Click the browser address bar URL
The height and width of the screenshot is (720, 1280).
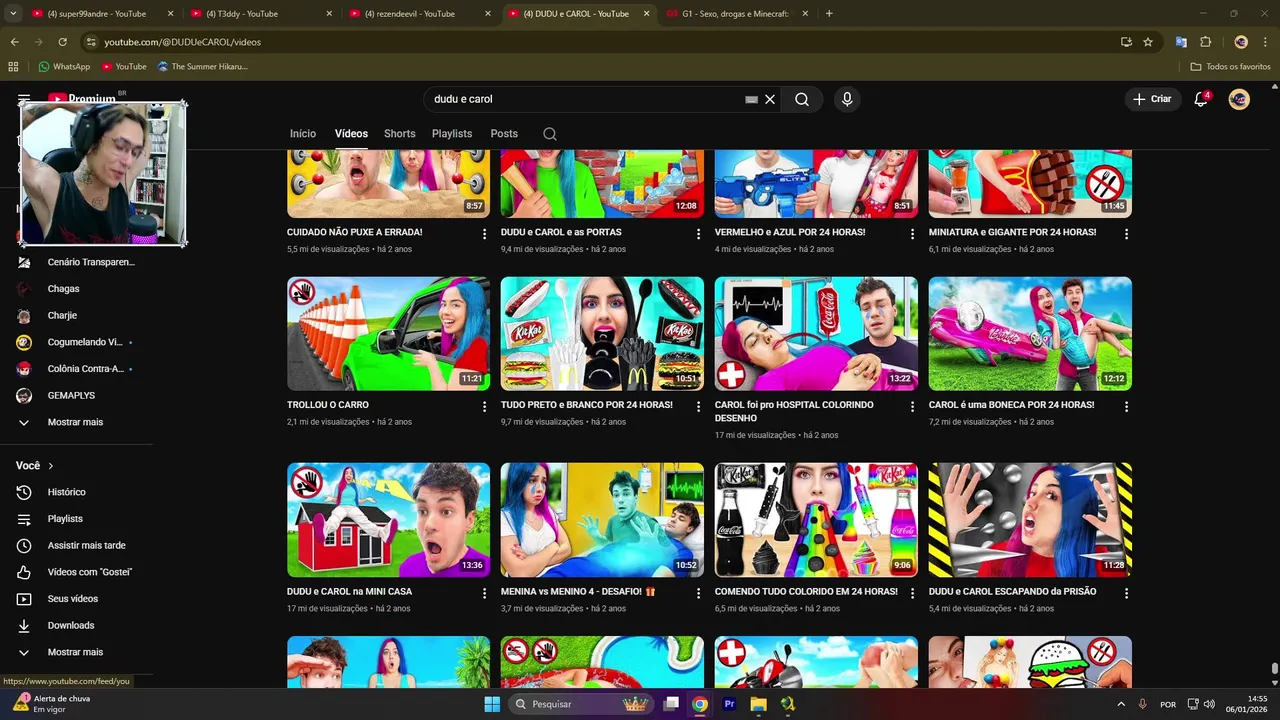click(182, 42)
